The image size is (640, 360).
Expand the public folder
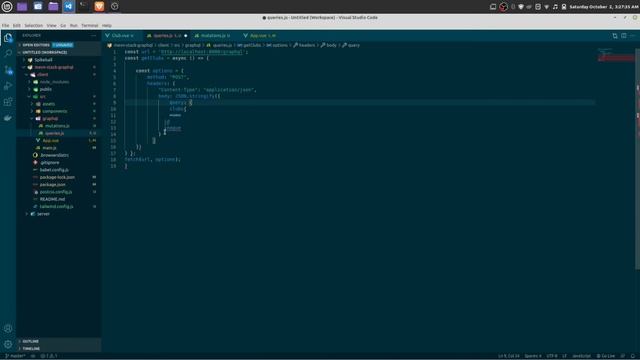coord(58,89)
